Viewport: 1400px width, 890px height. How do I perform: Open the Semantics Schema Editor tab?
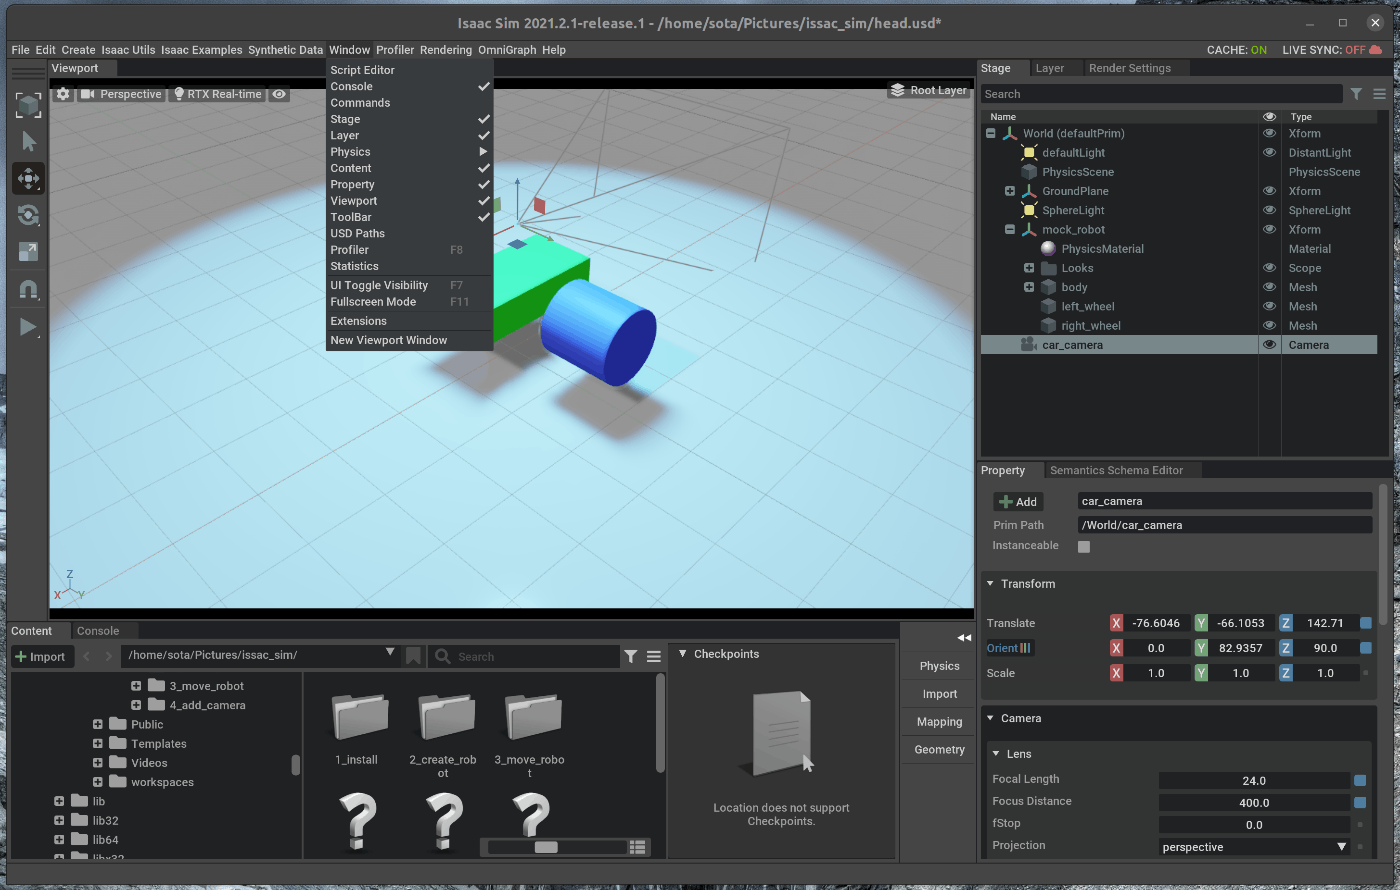(1116, 470)
